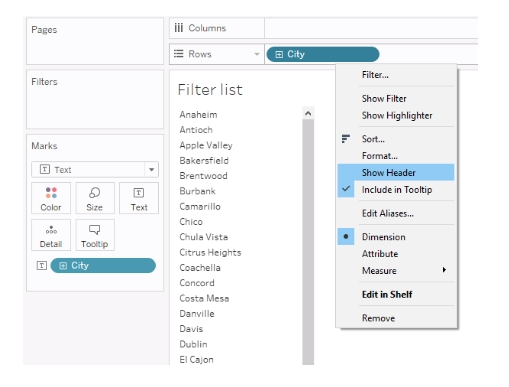This screenshot has width=509, height=387.
Task: Click Anaheim in the city list
Action: (198, 115)
